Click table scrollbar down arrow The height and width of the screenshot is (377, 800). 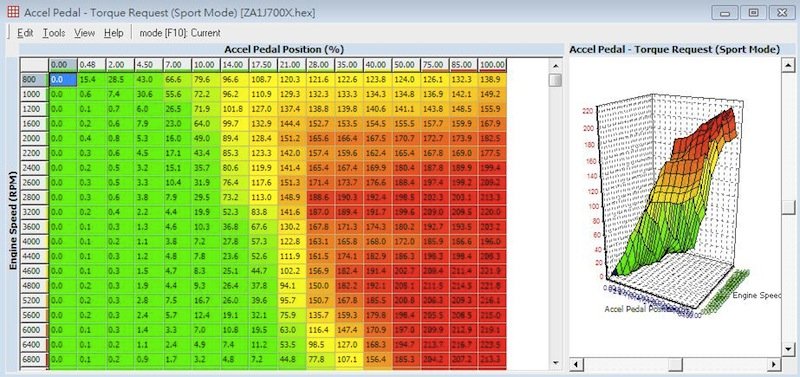coord(556,363)
